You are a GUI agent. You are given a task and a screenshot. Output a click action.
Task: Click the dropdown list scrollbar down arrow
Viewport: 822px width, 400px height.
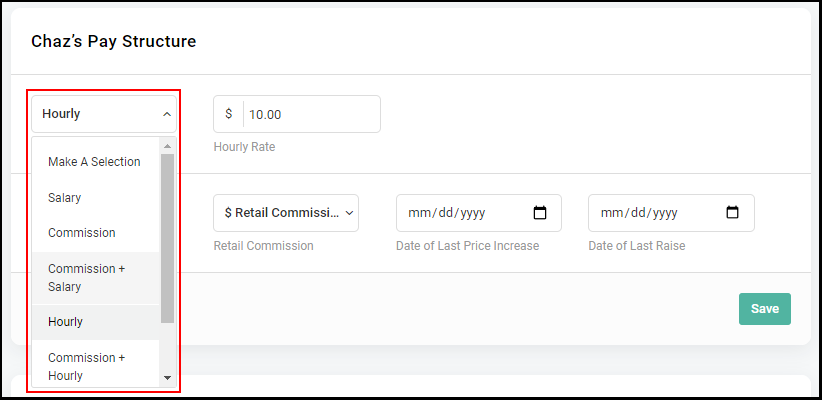(x=167, y=377)
